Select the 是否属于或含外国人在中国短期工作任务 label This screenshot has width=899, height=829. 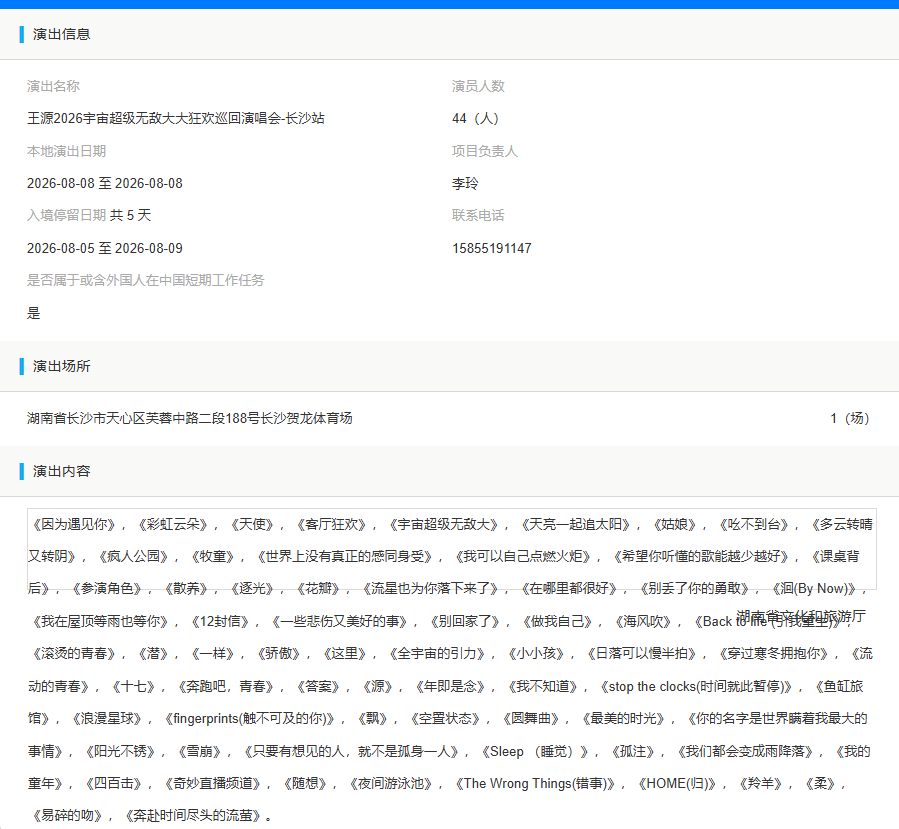pos(146,280)
